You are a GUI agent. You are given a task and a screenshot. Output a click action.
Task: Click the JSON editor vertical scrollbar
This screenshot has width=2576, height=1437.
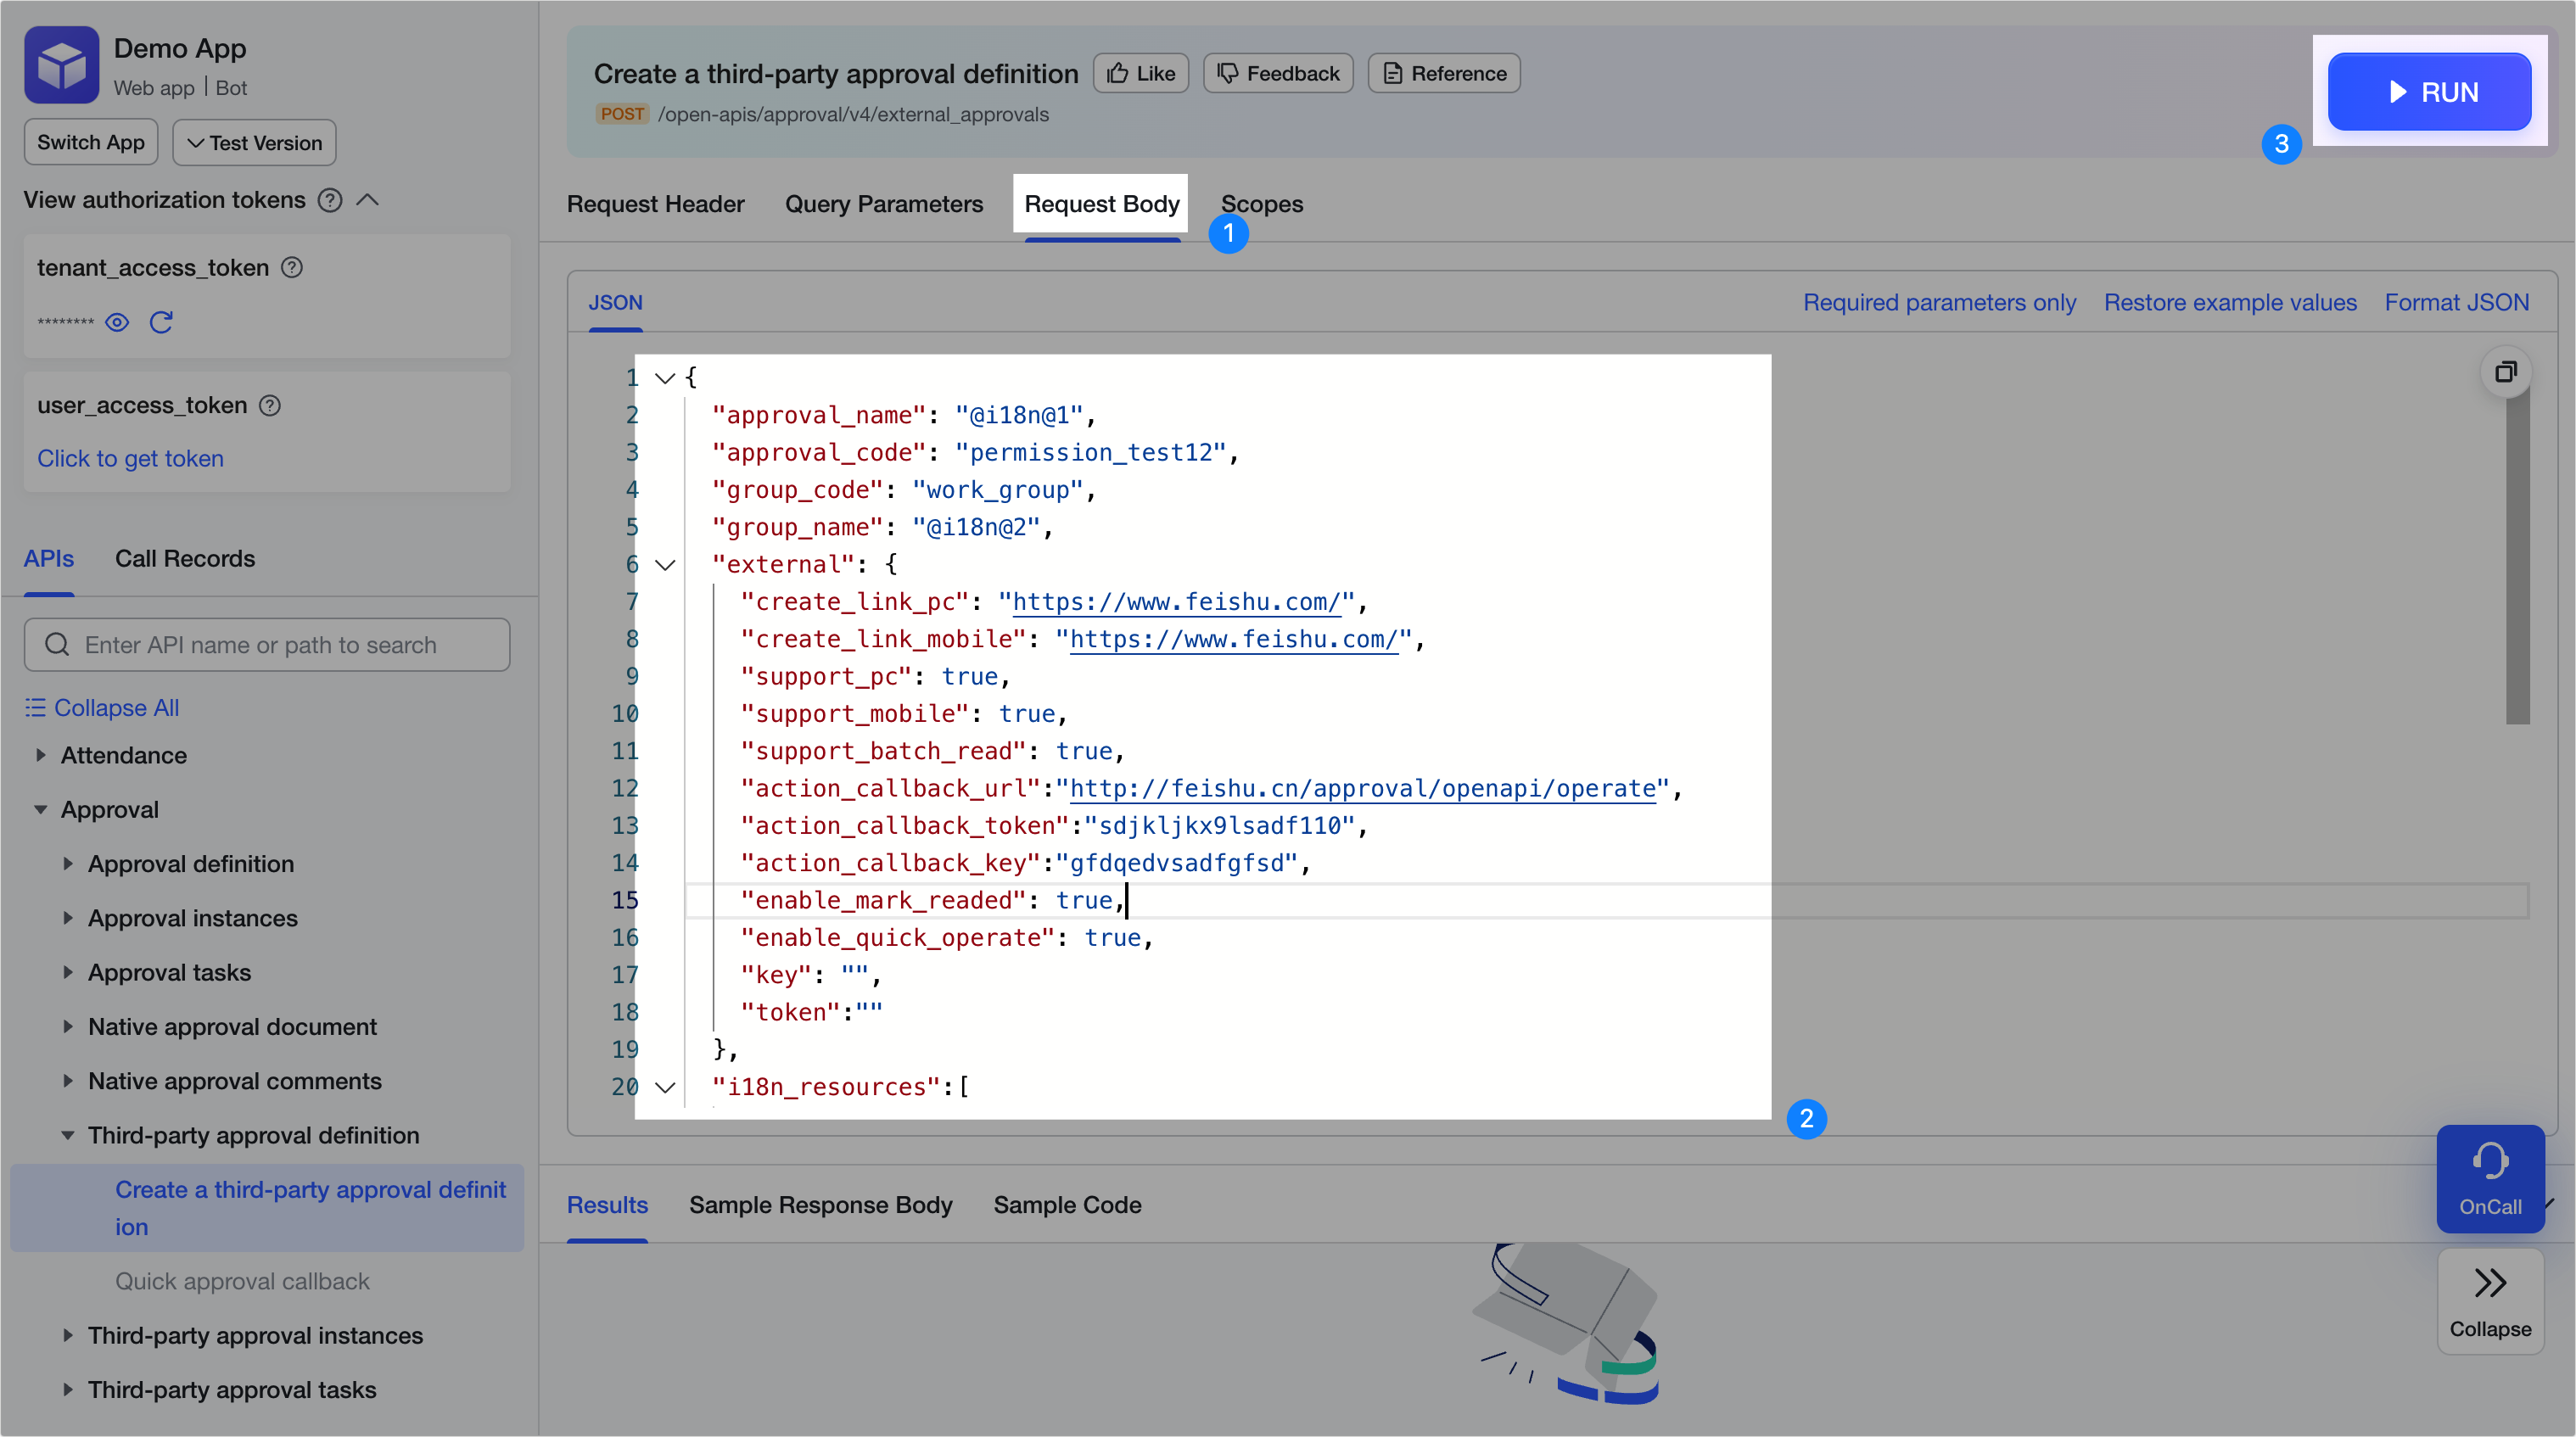coord(2517,560)
